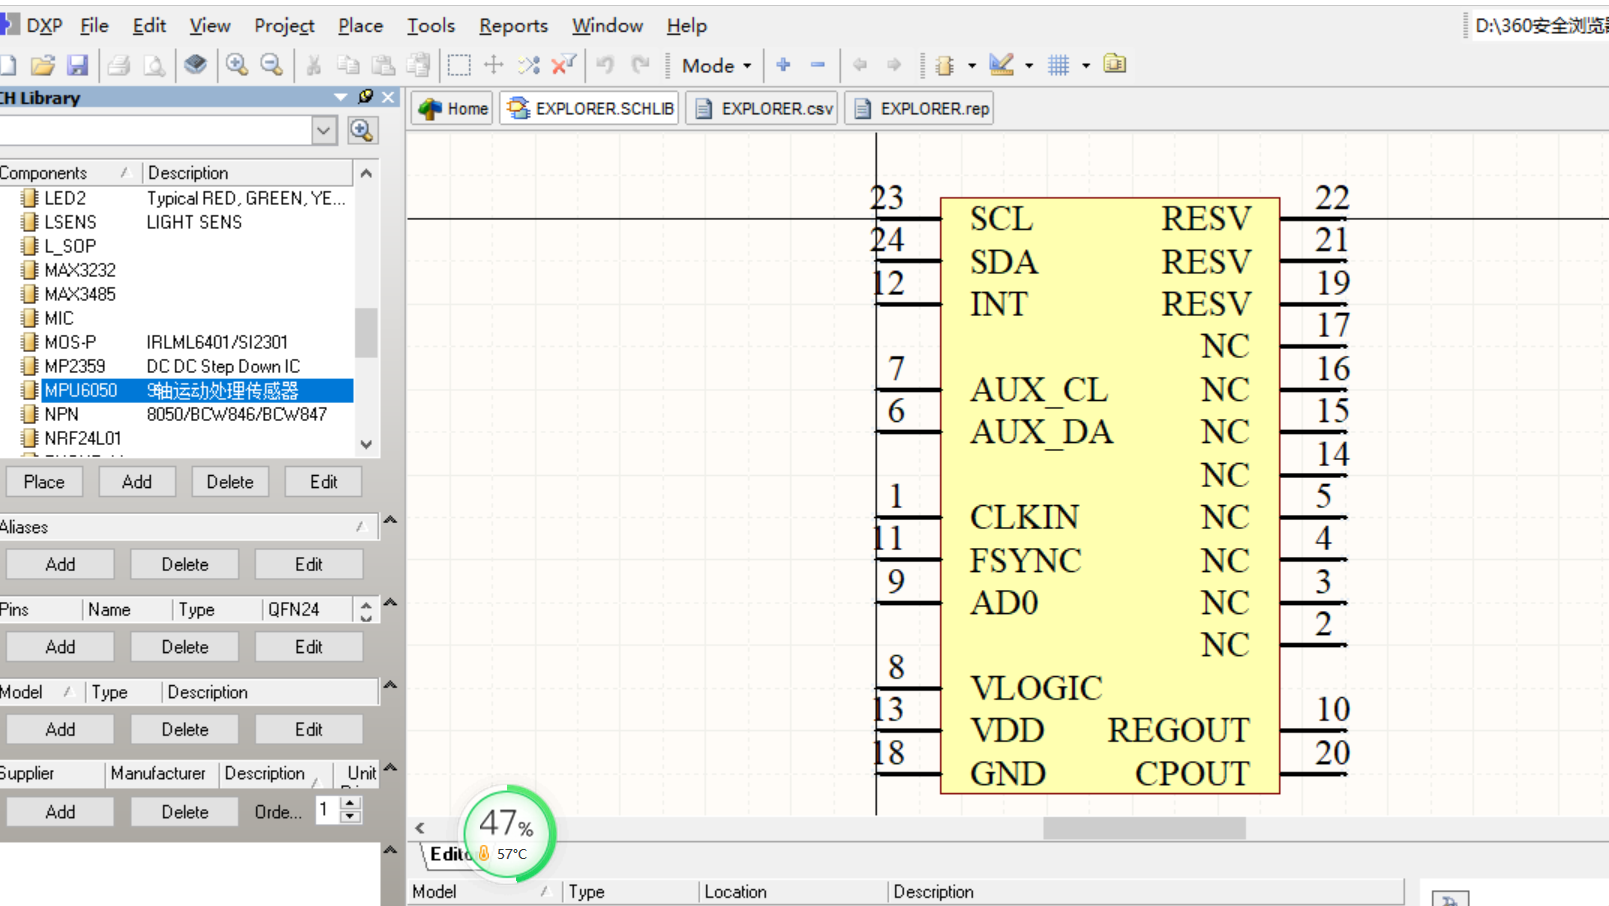Open the drawing tools dropdown arrow
This screenshot has height=906, width=1609.
(1029, 66)
